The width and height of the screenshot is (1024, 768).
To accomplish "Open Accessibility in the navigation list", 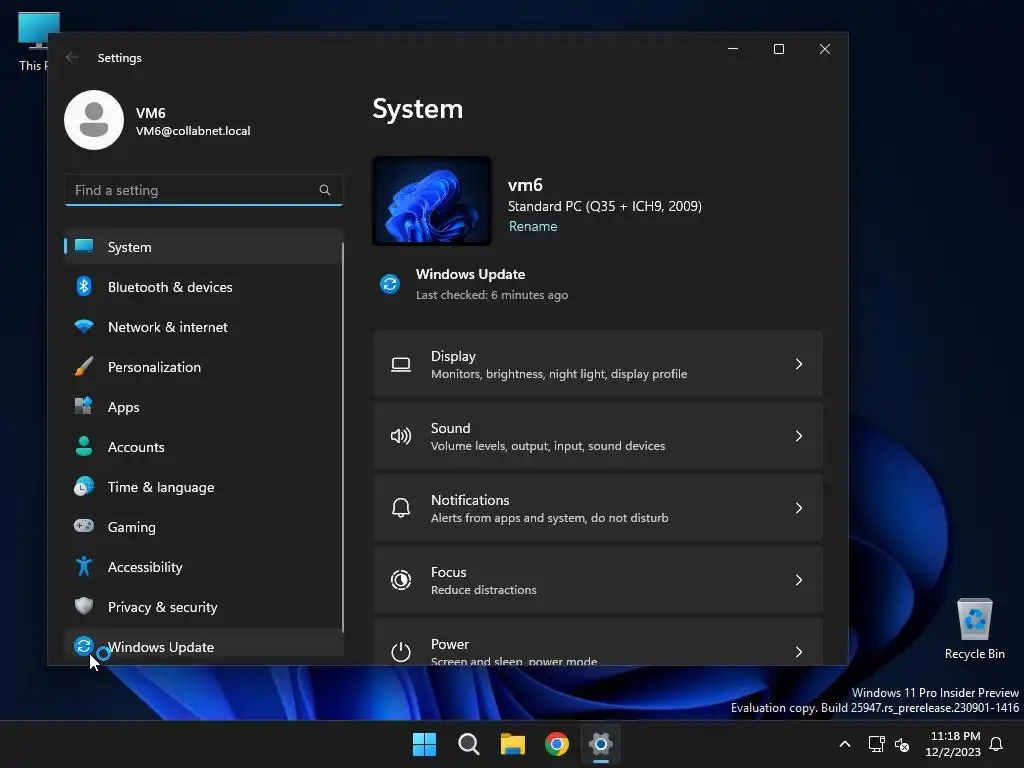I will tap(204, 567).
